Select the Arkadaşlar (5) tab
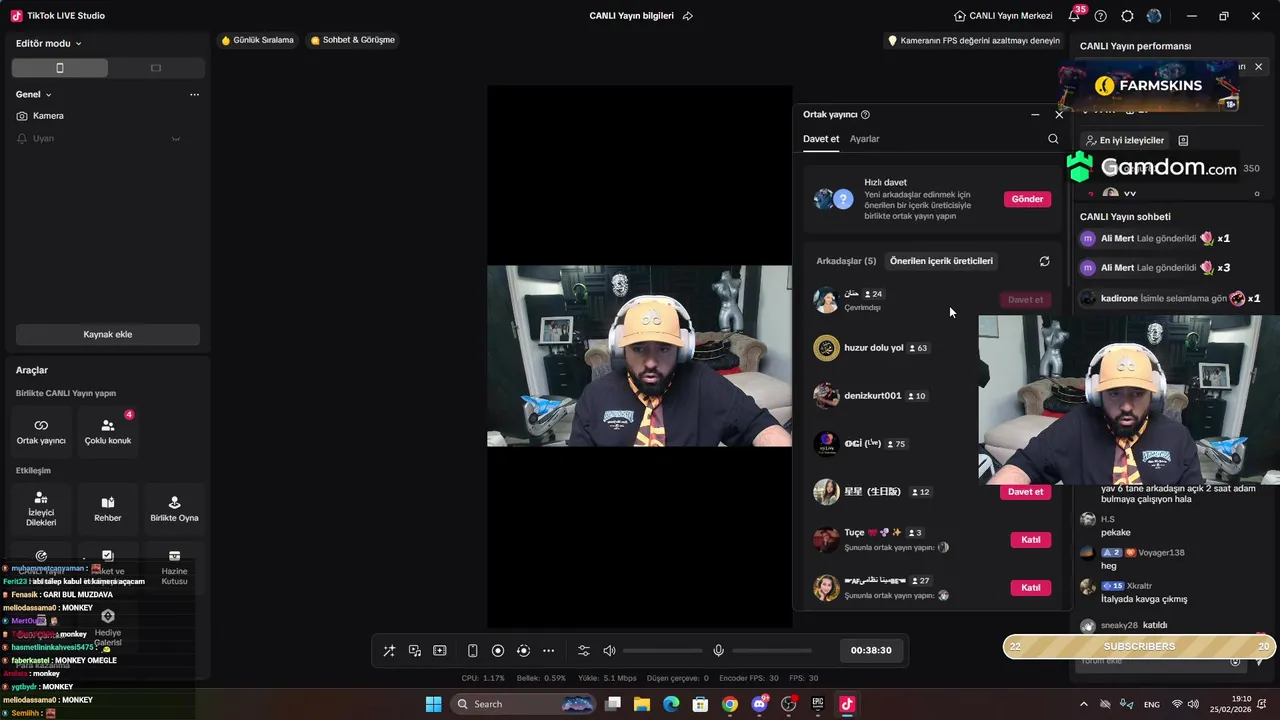The width and height of the screenshot is (1280, 720). [846, 261]
